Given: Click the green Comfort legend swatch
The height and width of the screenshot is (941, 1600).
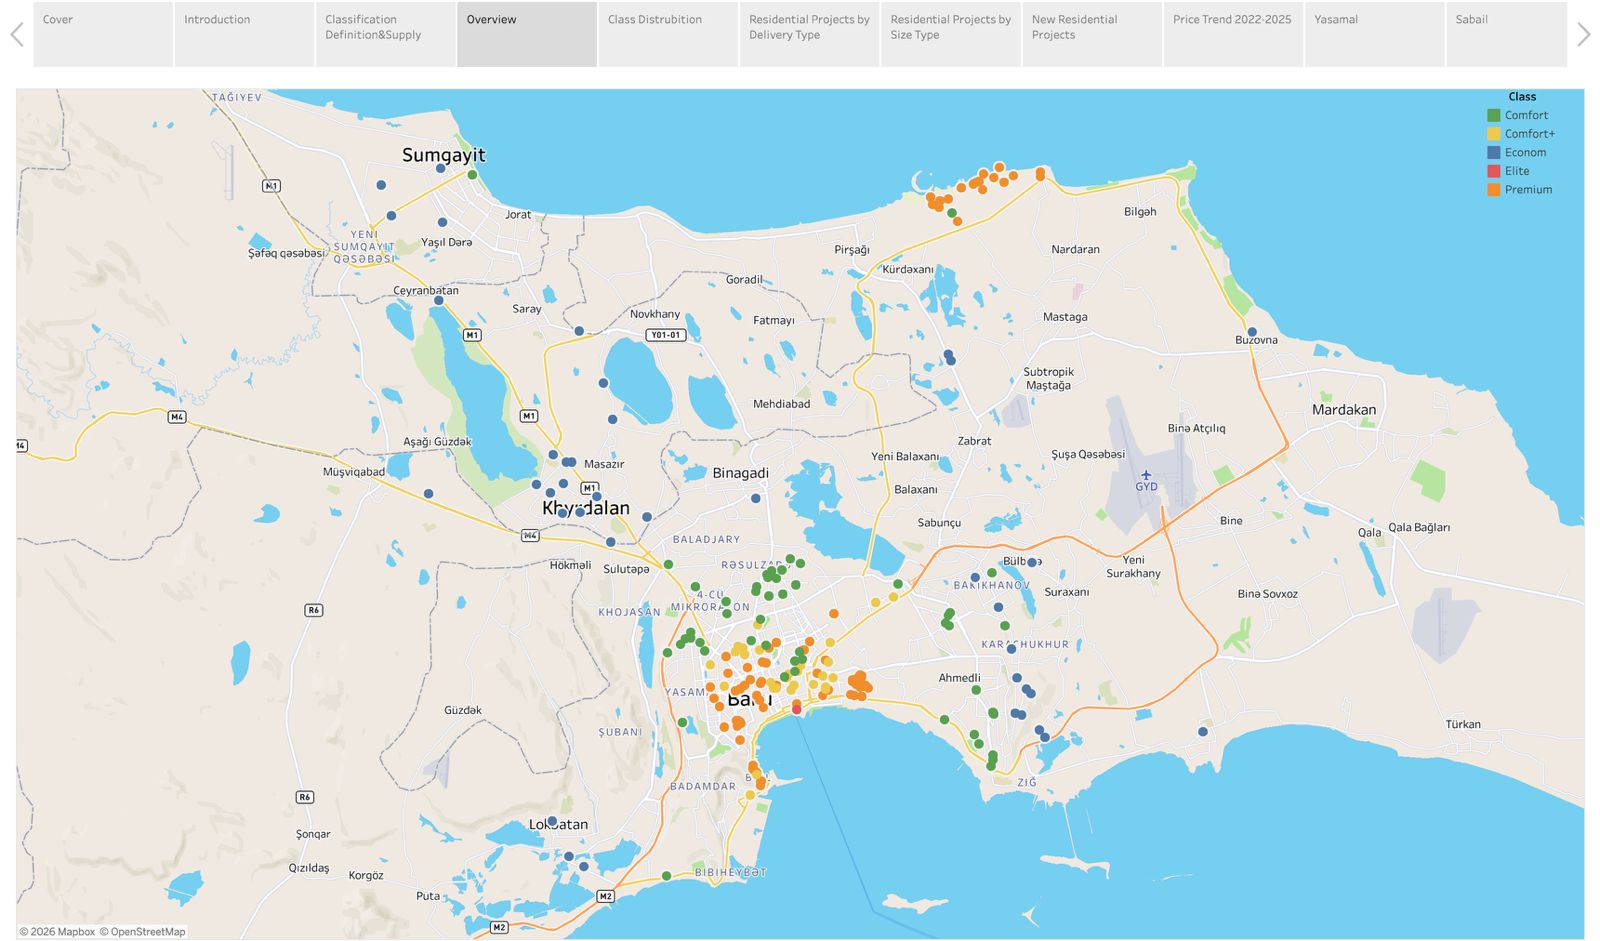Looking at the screenshot, I should click(x=1494, y=116).
